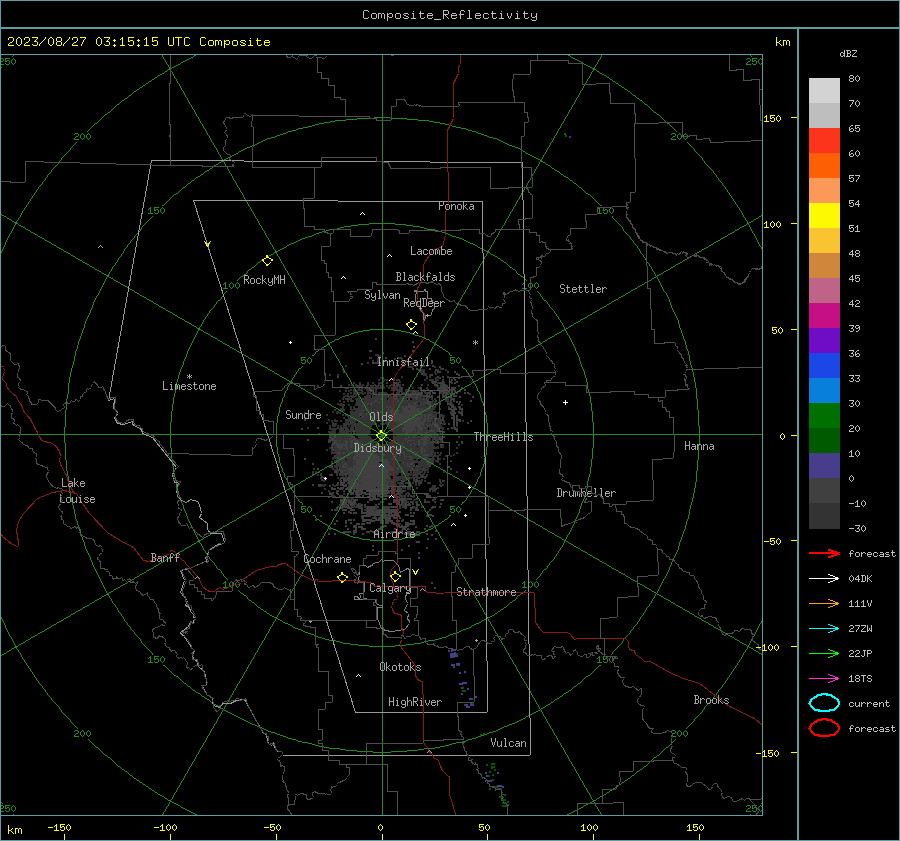Click the cyan 27ZW arrow icon

[824, 628]
